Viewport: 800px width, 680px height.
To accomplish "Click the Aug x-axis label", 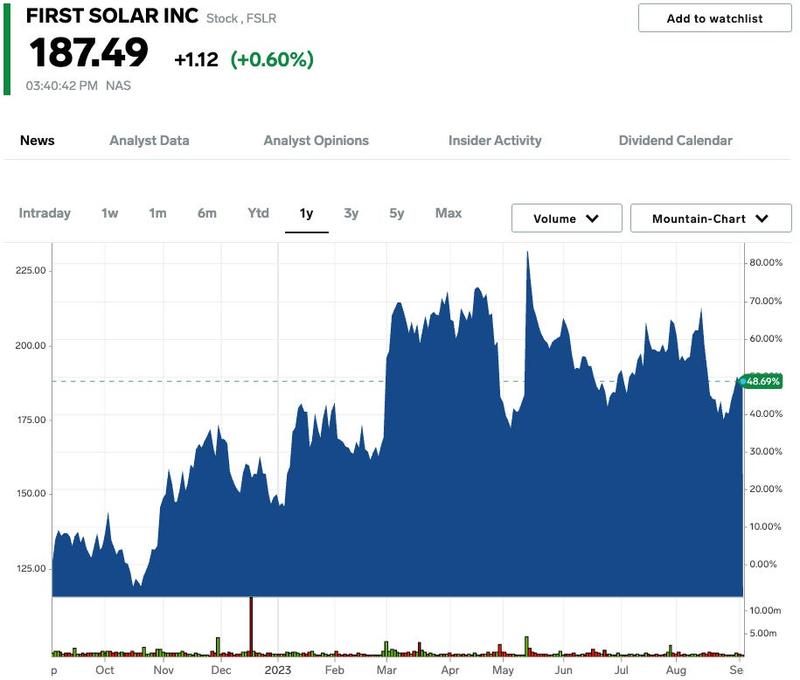I will tap(676, 670).
